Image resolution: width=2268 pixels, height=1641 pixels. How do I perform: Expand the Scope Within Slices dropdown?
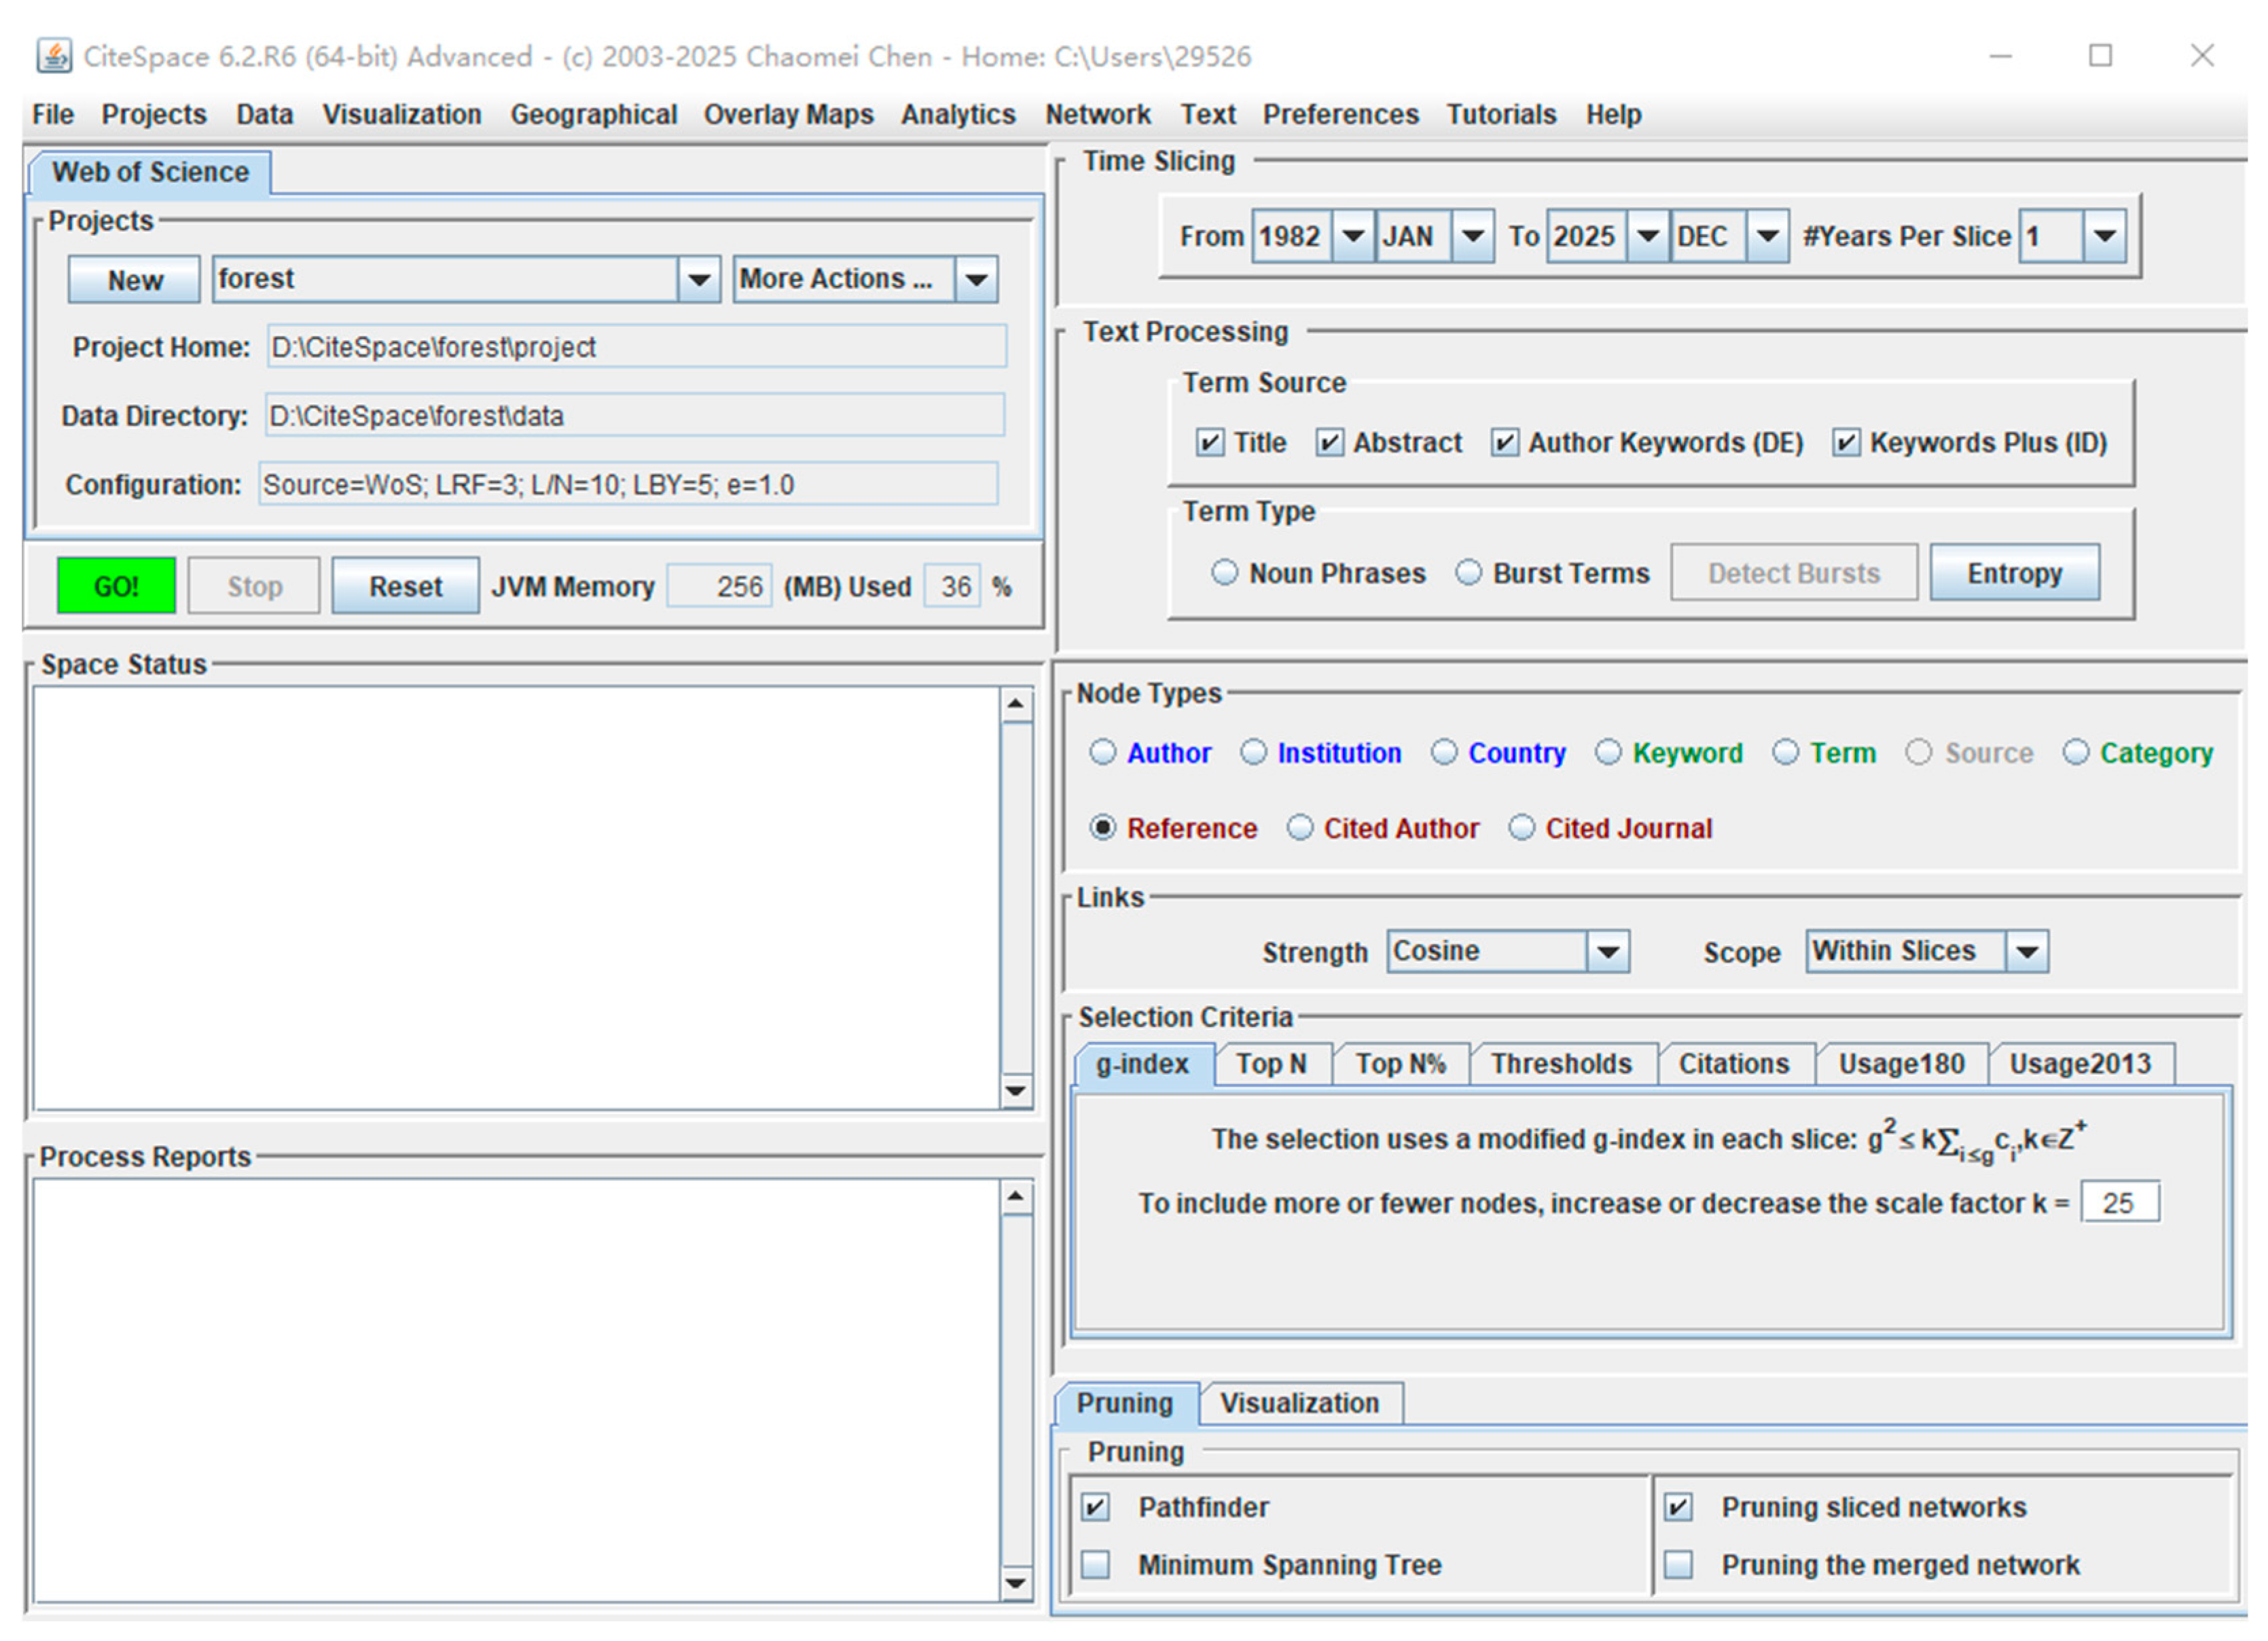[2027, 952]
